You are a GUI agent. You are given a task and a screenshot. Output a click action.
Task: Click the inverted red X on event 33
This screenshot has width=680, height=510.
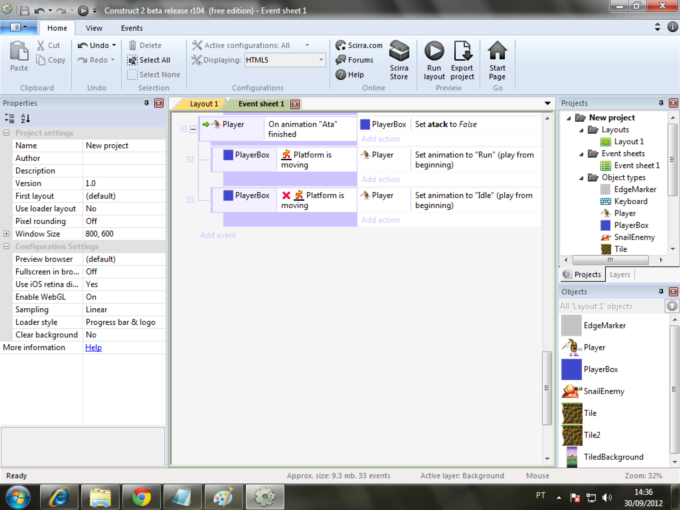pyautogui.click(x=286, y=196)
